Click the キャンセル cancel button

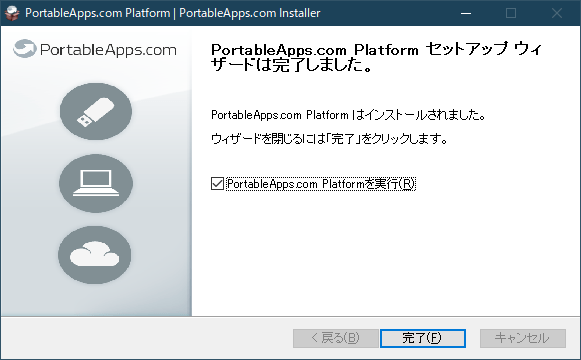click(x=523, y=338)
